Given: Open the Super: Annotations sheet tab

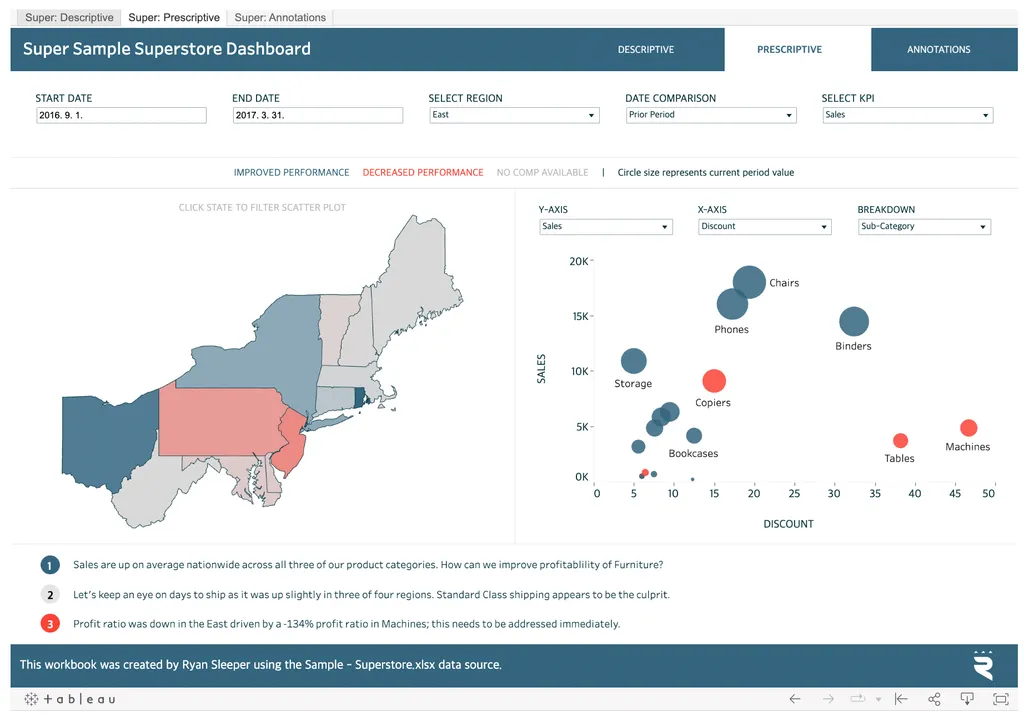Looking at the screenshot, I should coord(280,18).
